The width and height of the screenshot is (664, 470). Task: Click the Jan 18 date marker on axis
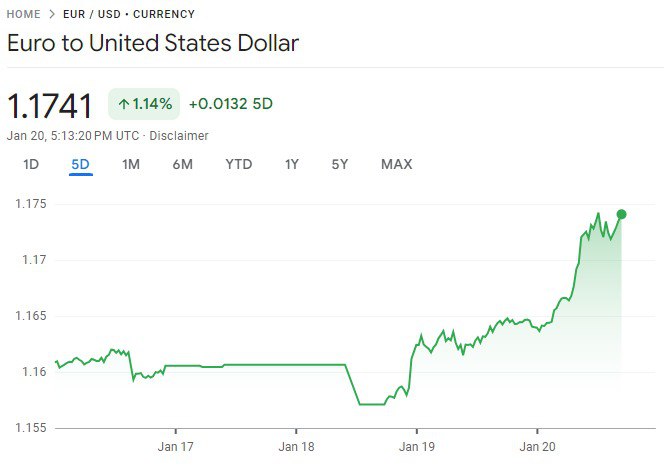pos(296,446)
